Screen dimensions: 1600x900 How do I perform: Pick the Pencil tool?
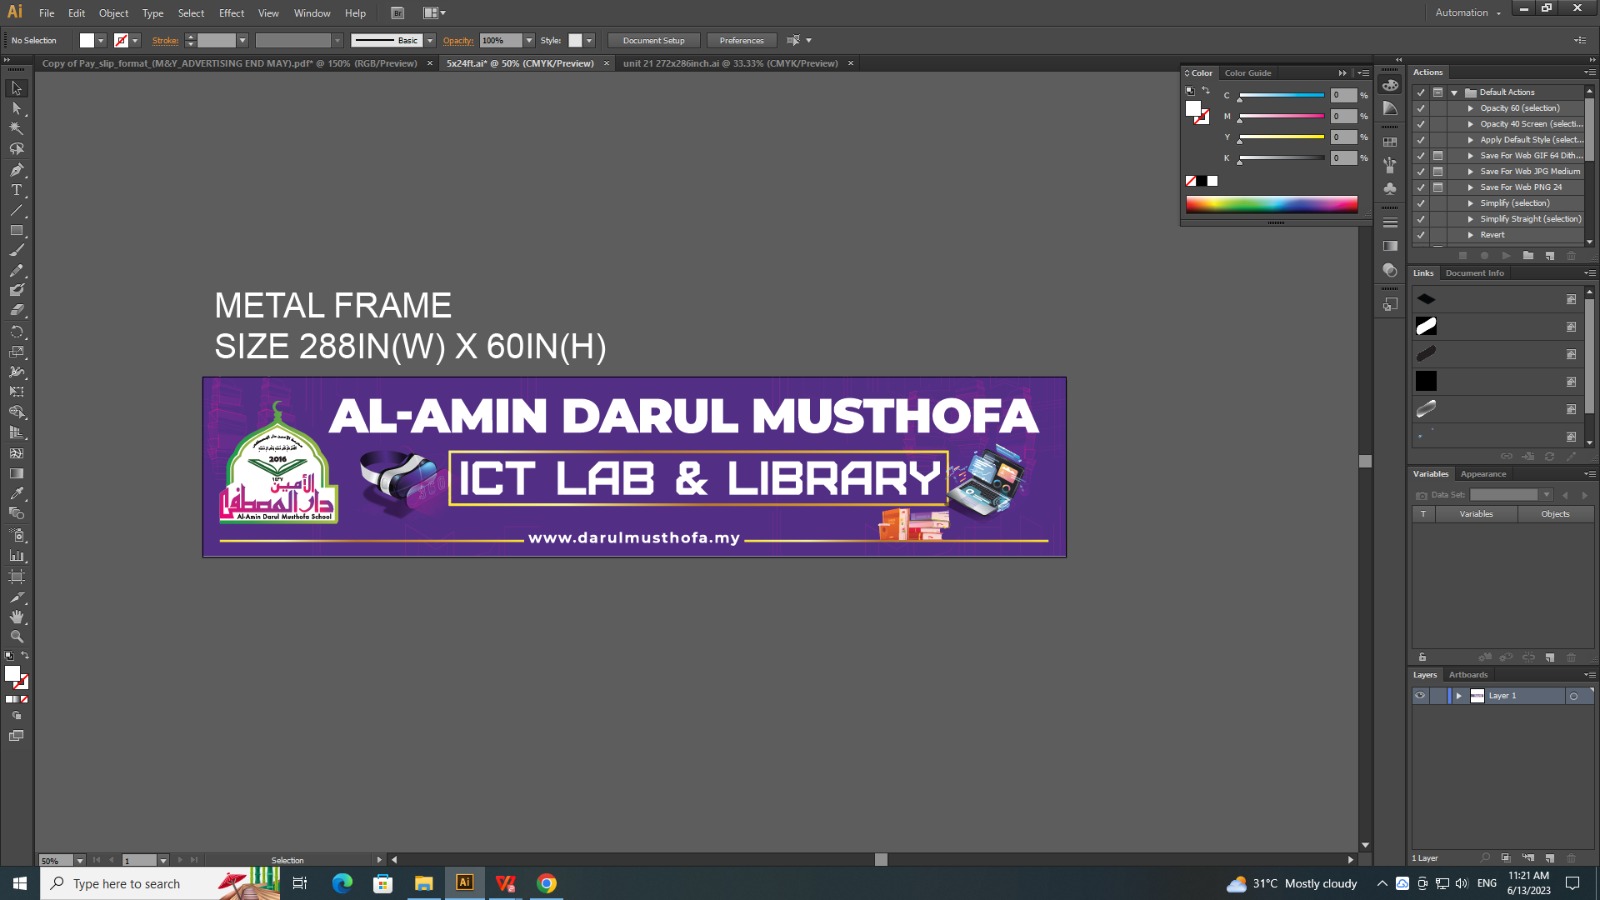[x=16, y=270]
